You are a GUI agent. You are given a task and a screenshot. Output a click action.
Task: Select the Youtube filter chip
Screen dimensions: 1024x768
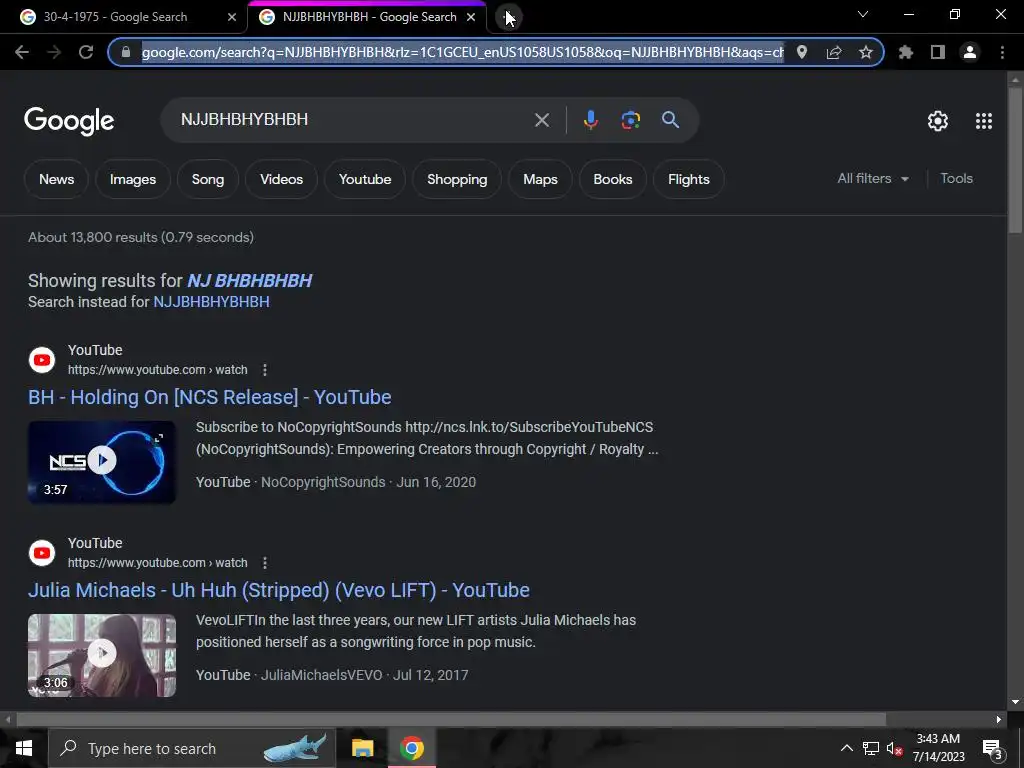(365, 179)
